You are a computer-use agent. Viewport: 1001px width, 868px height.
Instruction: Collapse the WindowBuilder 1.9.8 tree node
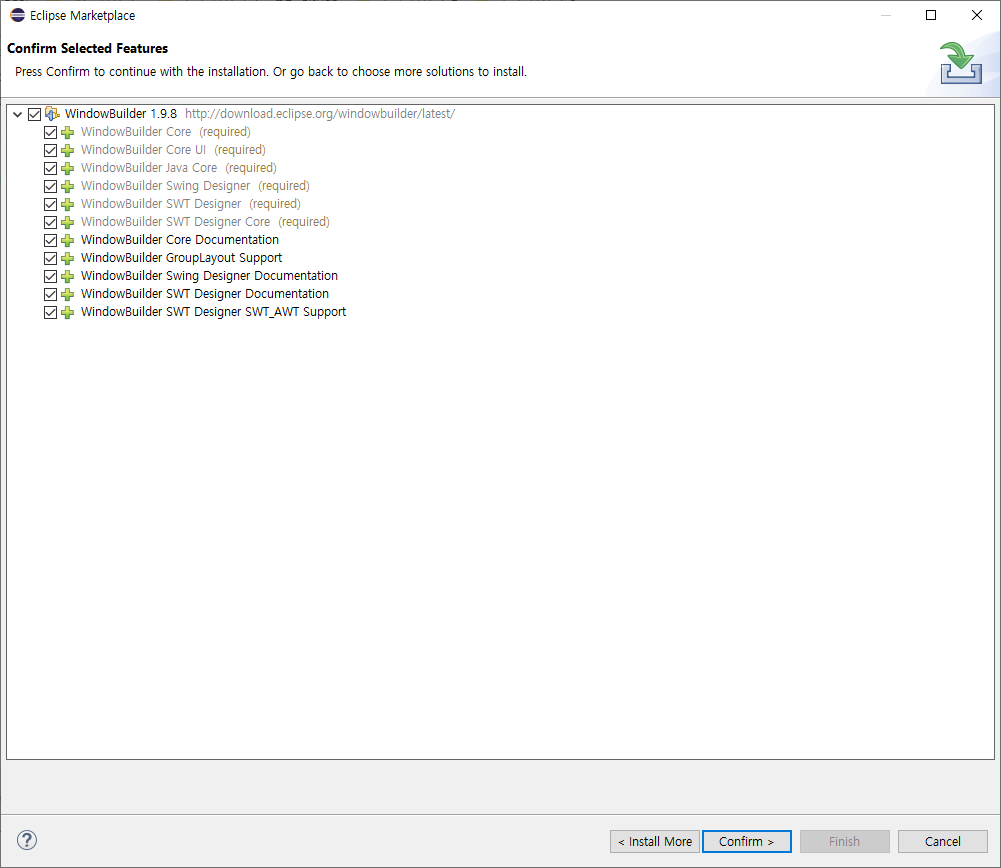tap(18, 115)
